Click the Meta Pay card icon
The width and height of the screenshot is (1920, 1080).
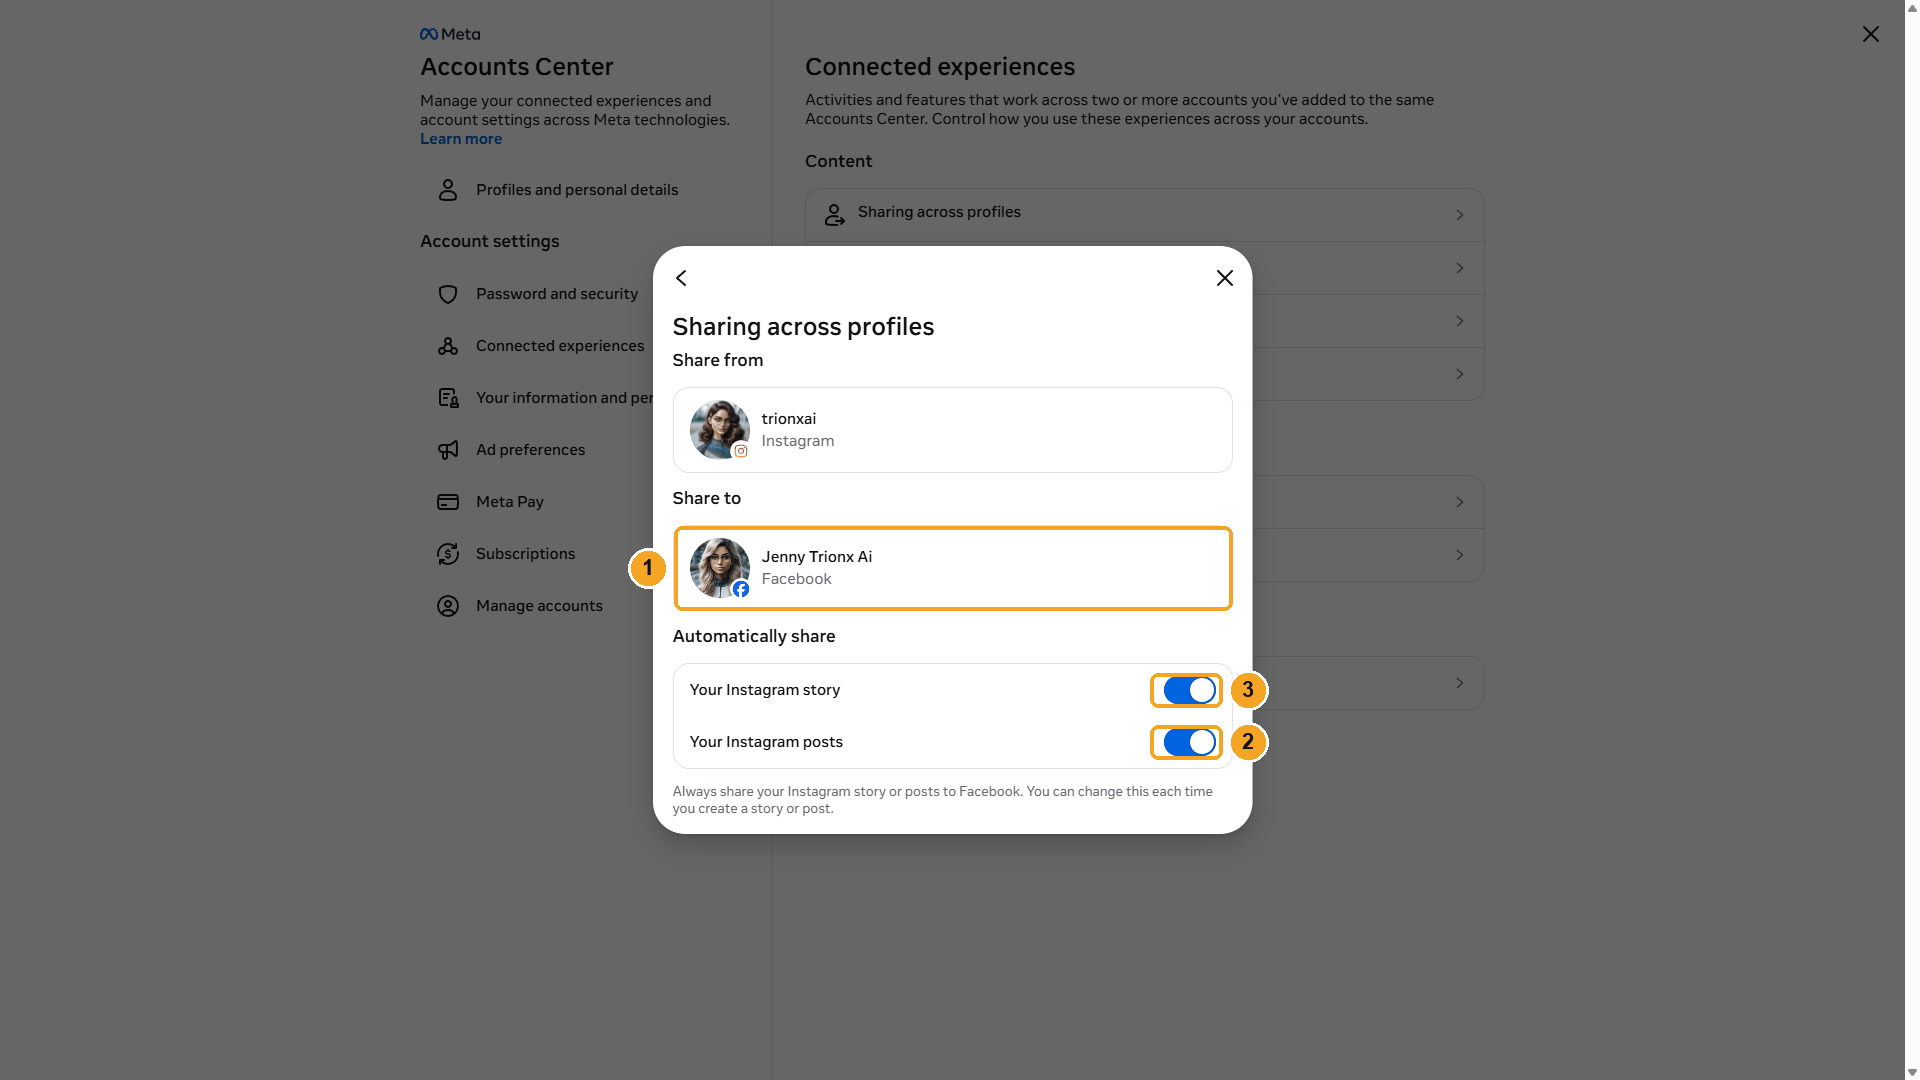pyautogui.click(x=448, y=502)
